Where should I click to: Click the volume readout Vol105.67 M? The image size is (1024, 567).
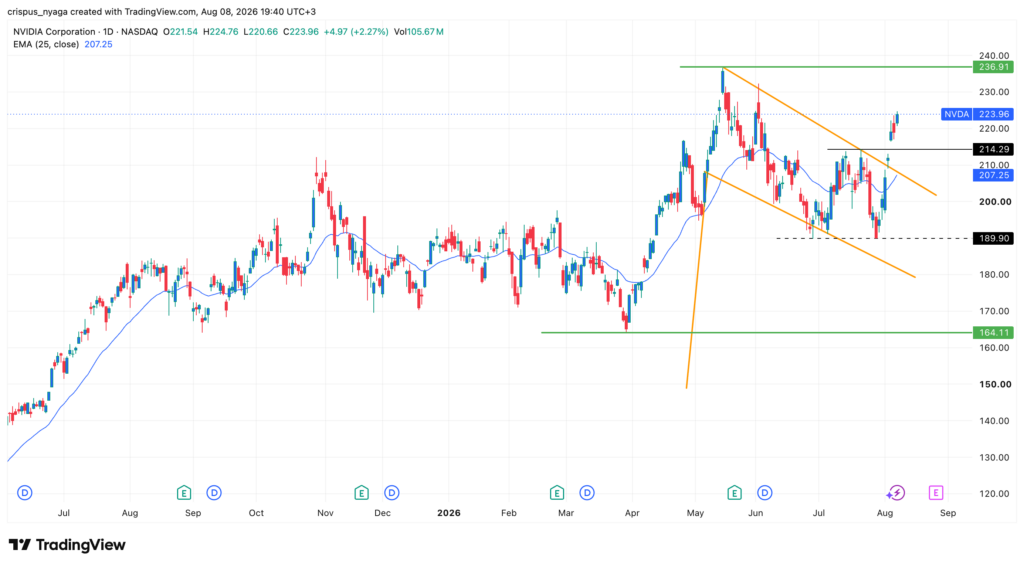tap(419, 31)
